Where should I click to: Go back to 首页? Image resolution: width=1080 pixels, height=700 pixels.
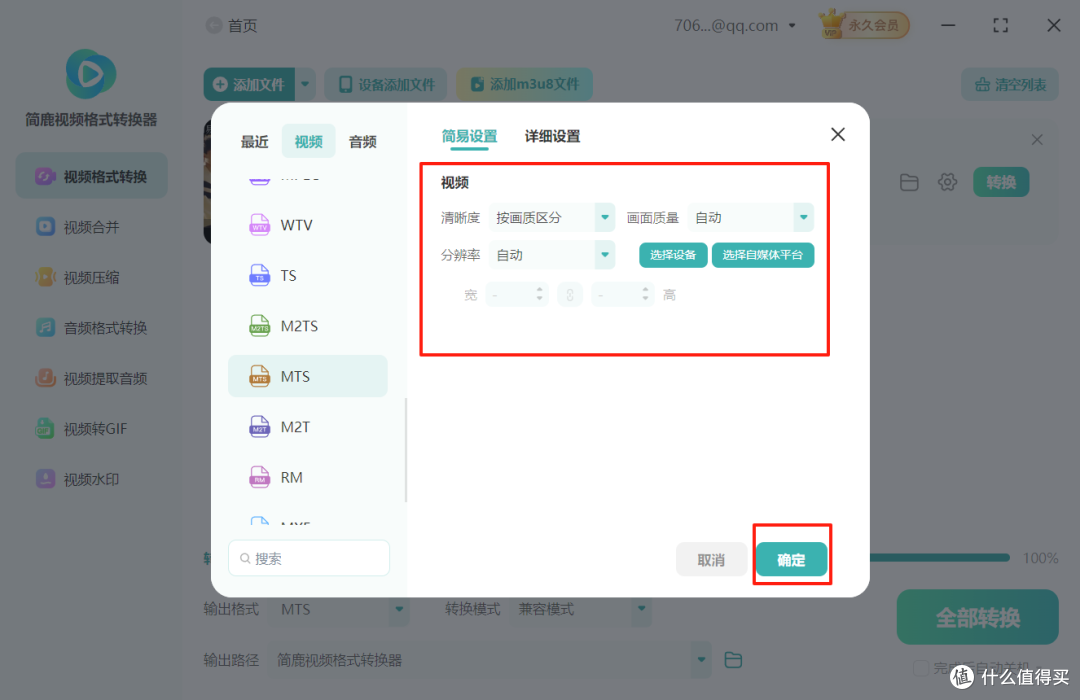(x=231, y=25)
